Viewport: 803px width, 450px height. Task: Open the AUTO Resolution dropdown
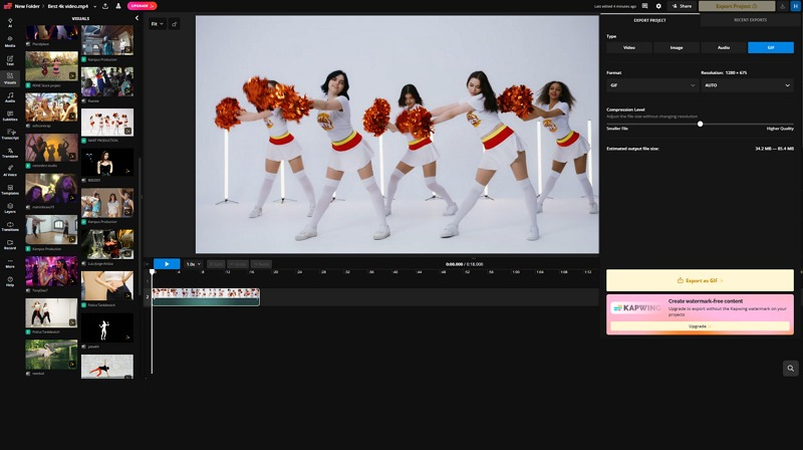coord(747,85)
